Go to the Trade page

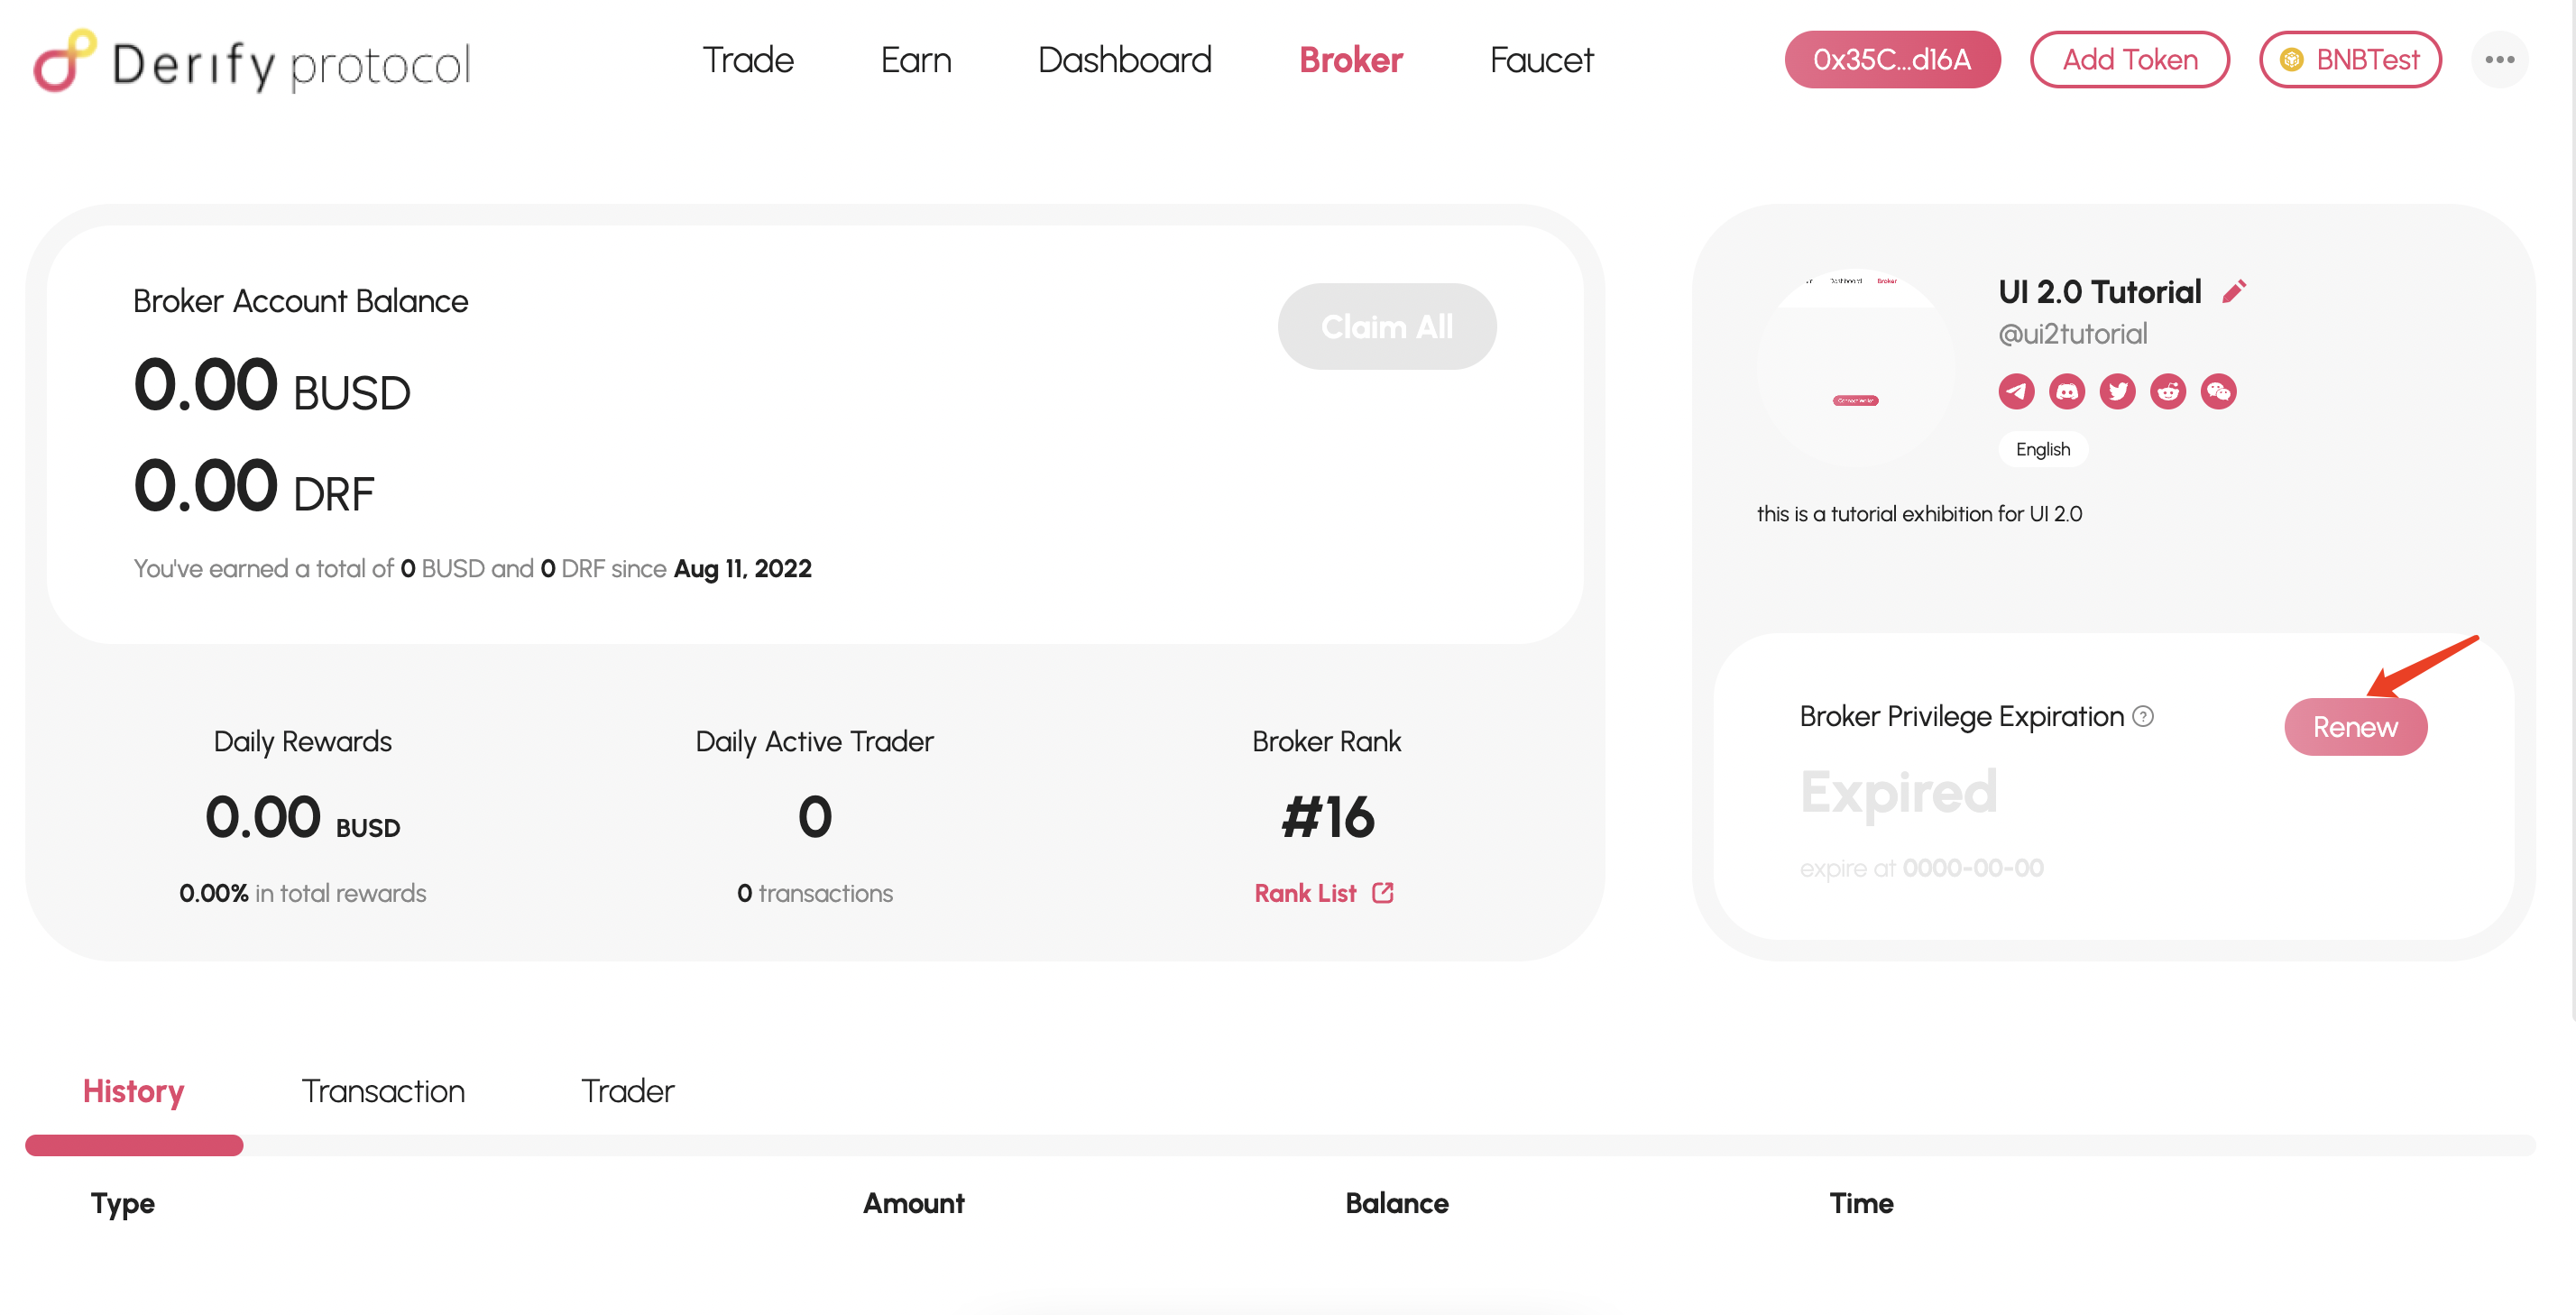[747, 60]
